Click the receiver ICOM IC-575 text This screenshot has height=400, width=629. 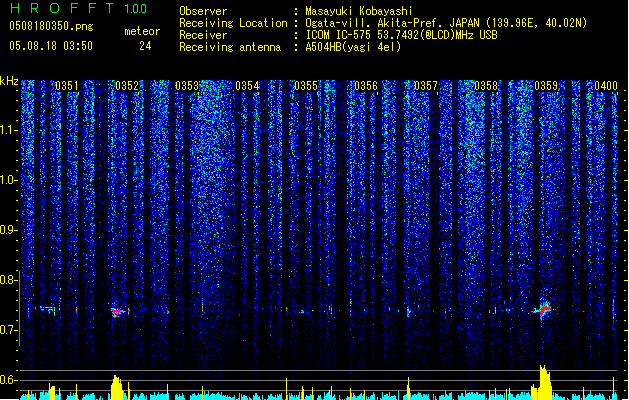pos(341,35)
